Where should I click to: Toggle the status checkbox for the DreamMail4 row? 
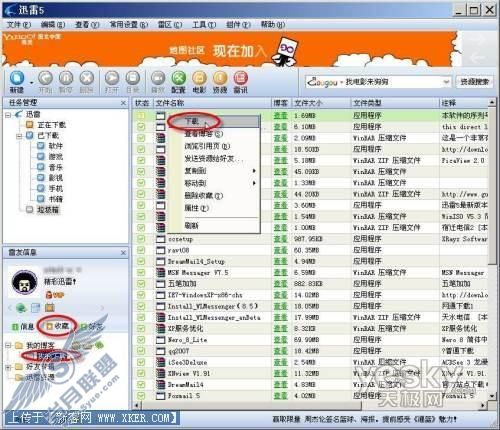pyautogui.click(x=141, y=384)
